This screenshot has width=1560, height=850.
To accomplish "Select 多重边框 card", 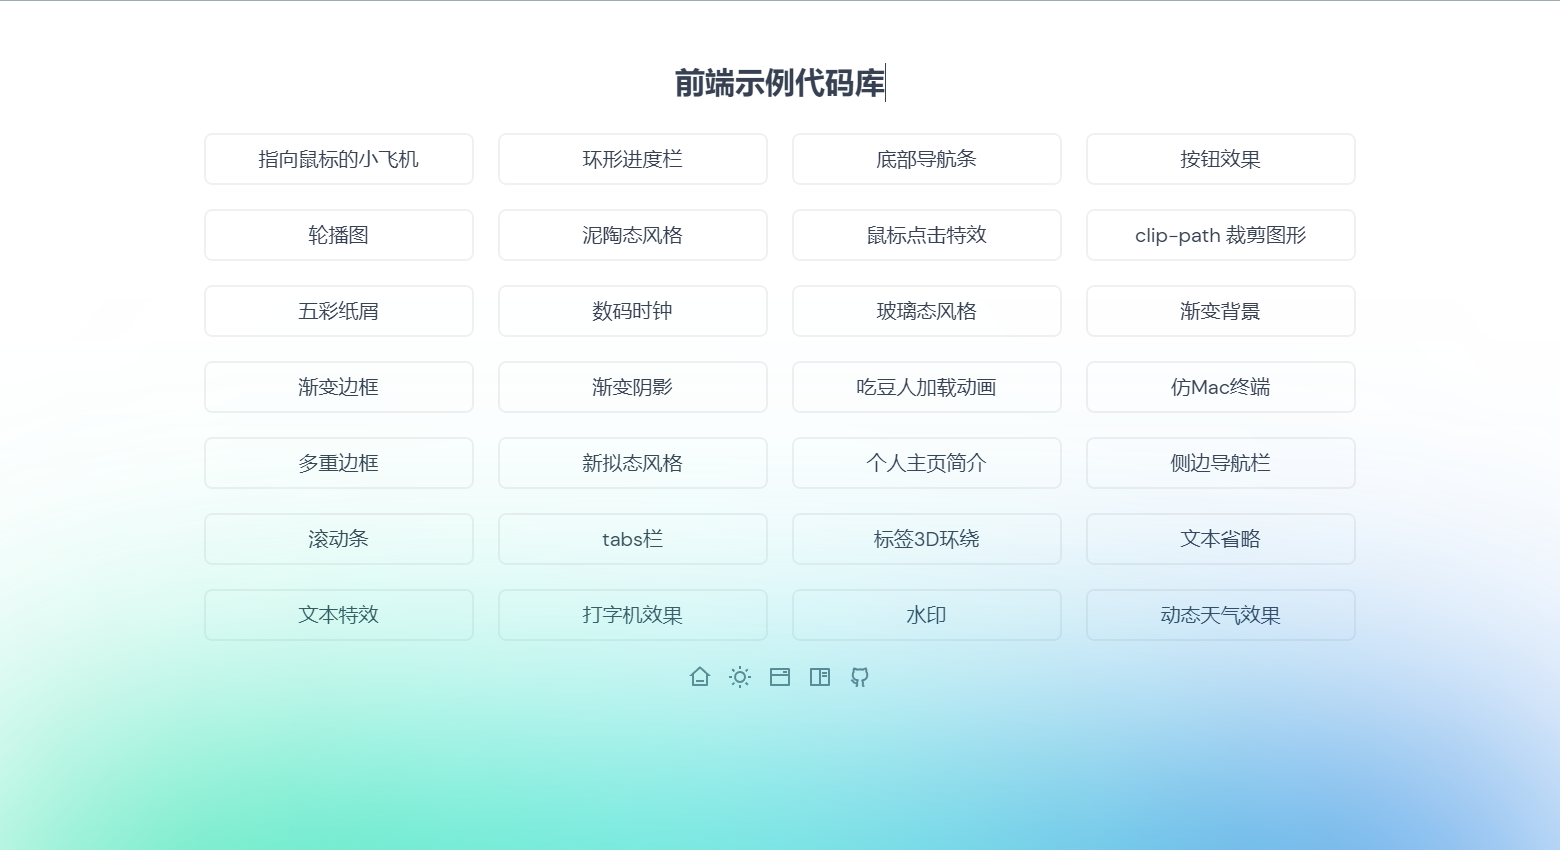I will pyautogui.click(x=339, y=463).
